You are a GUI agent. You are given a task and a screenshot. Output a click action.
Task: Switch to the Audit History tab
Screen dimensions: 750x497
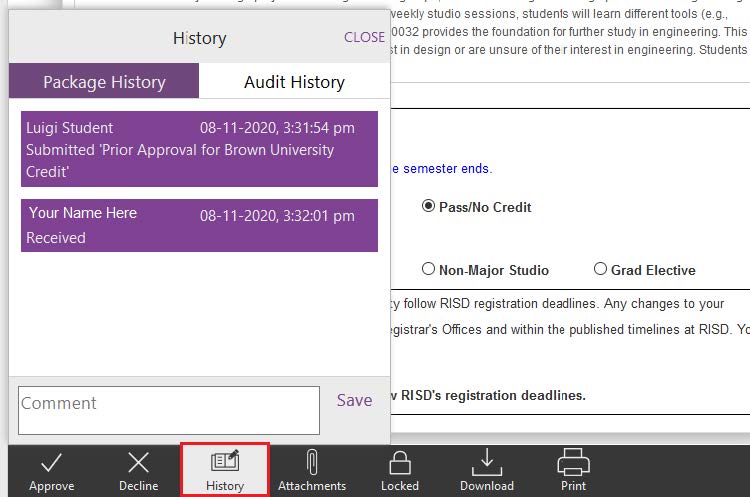click(294, 81)
